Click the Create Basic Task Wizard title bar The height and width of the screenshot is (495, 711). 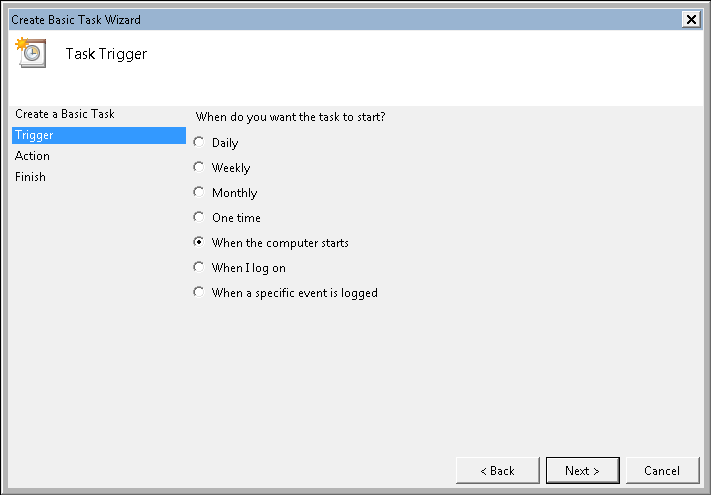pyautogui.click(x=300, y=19)
